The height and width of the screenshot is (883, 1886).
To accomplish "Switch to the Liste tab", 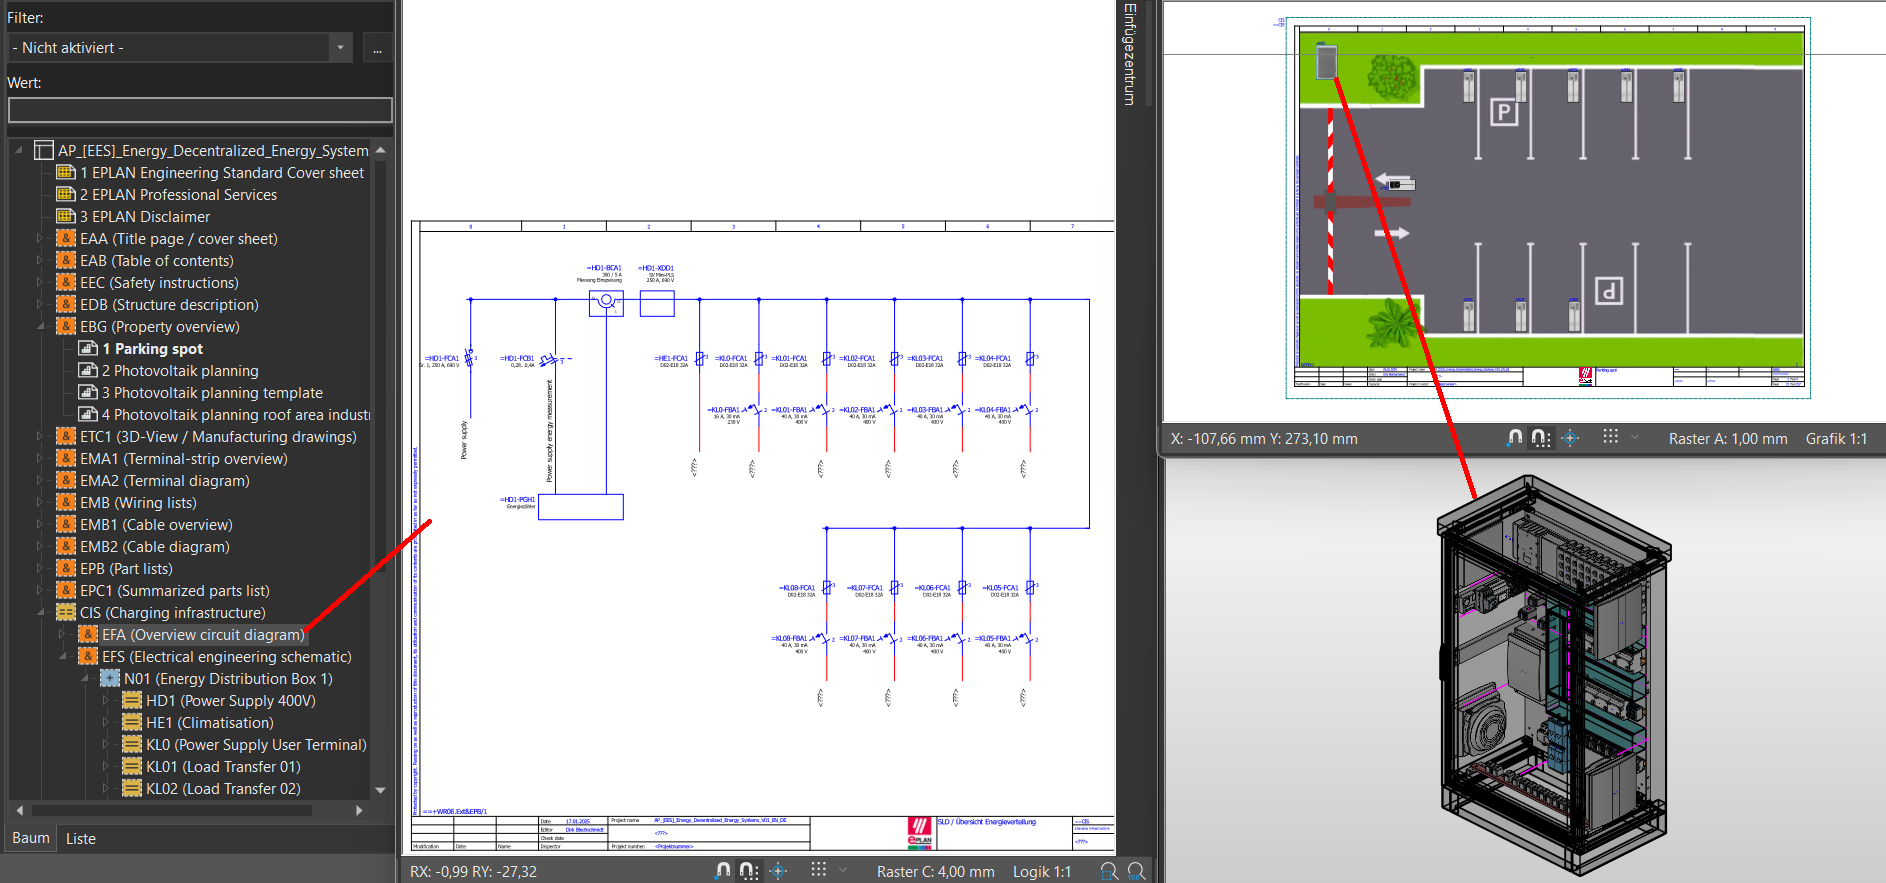I will tap(81, 839).
